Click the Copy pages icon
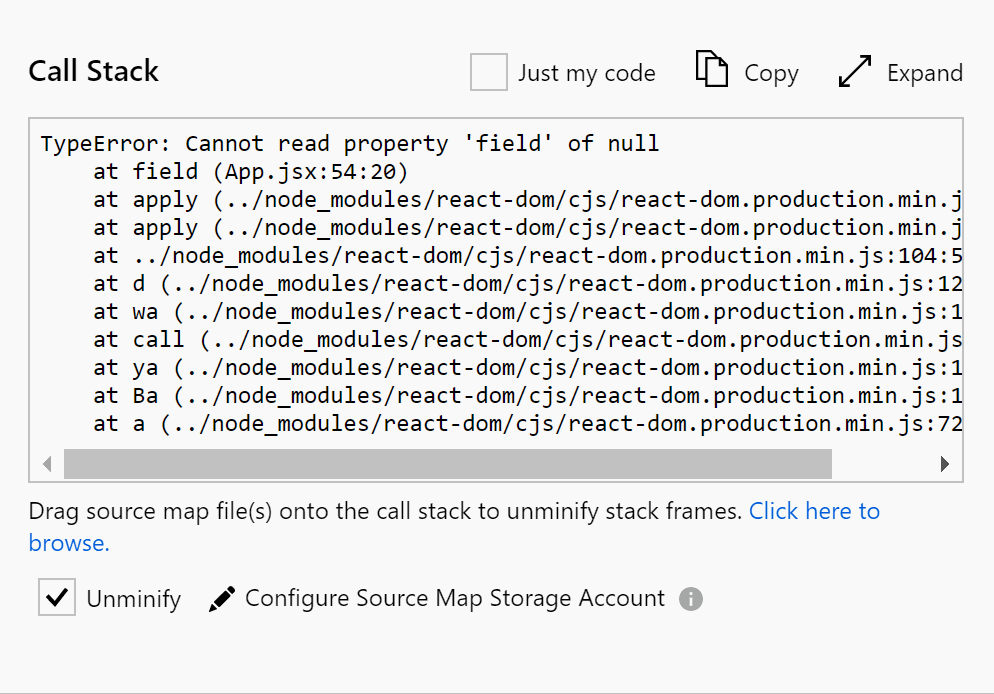994x694 pixels. 711,71
